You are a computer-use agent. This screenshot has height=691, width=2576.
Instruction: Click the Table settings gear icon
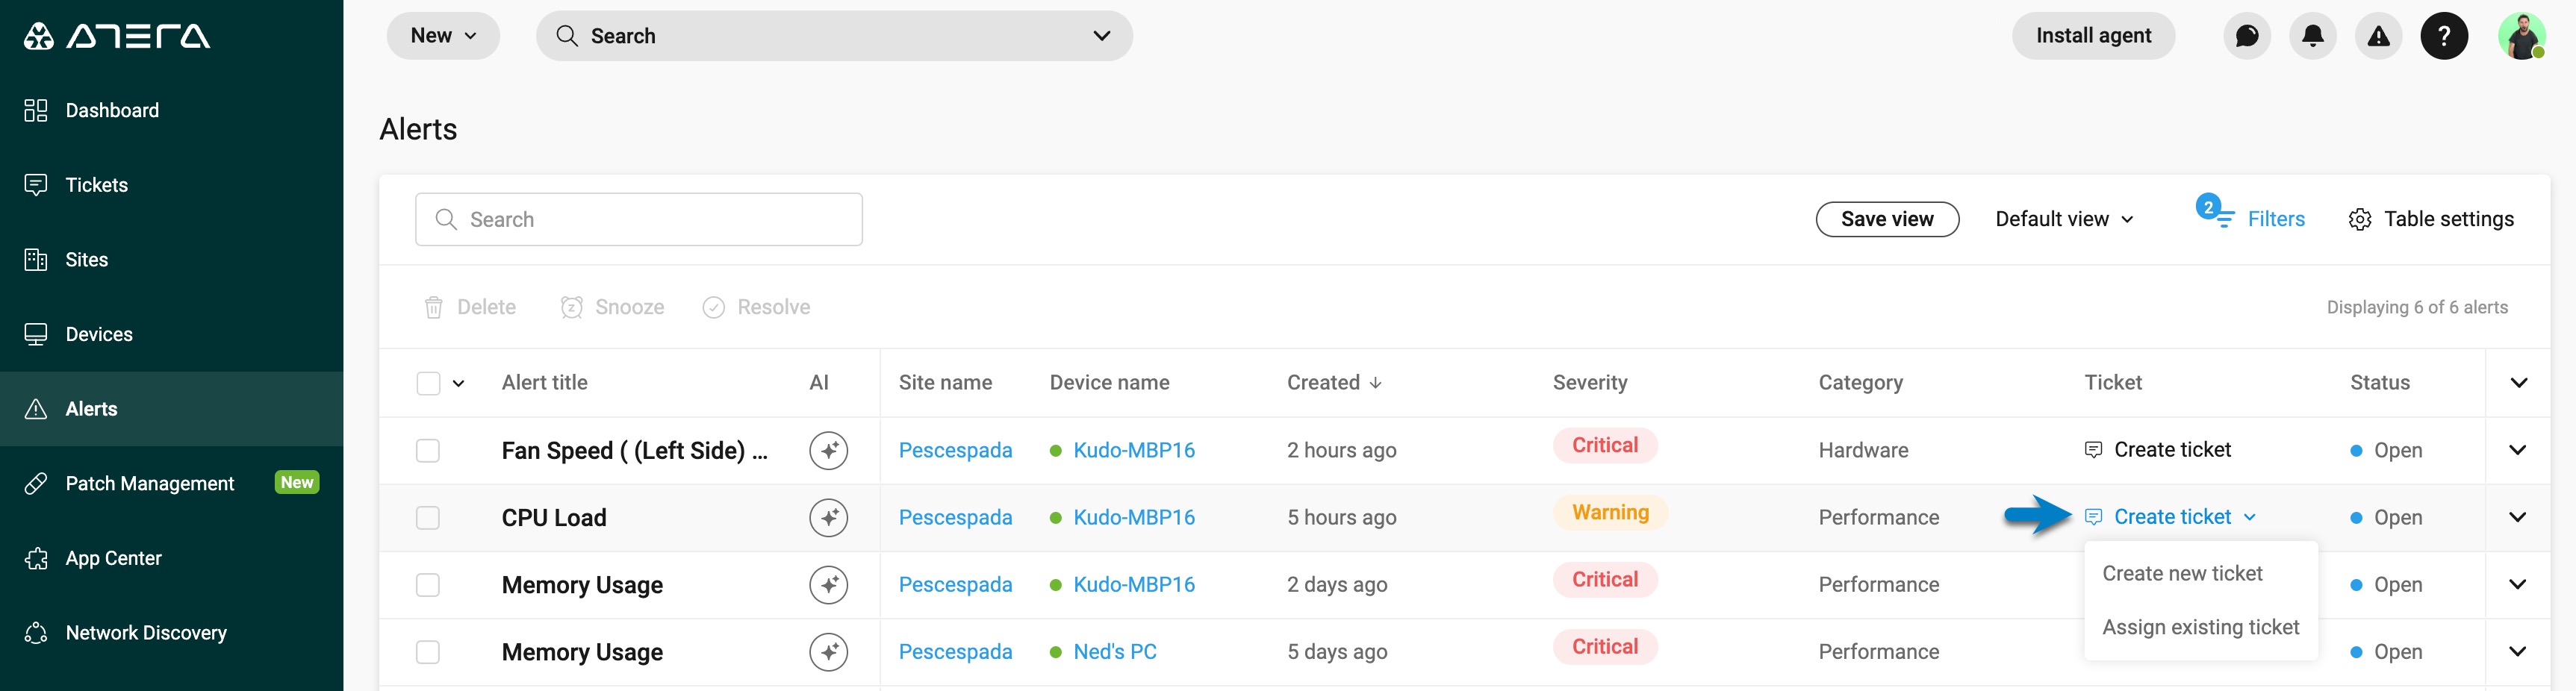2359,220
